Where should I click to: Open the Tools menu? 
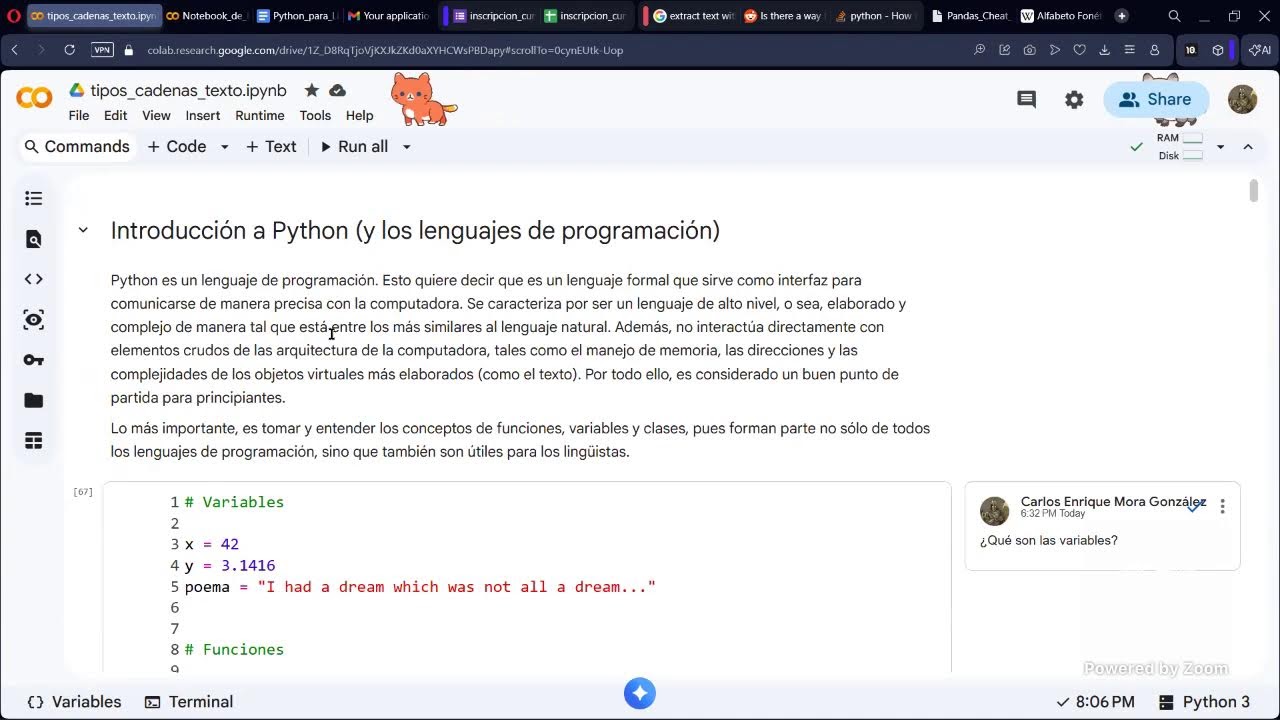[315, 115]
